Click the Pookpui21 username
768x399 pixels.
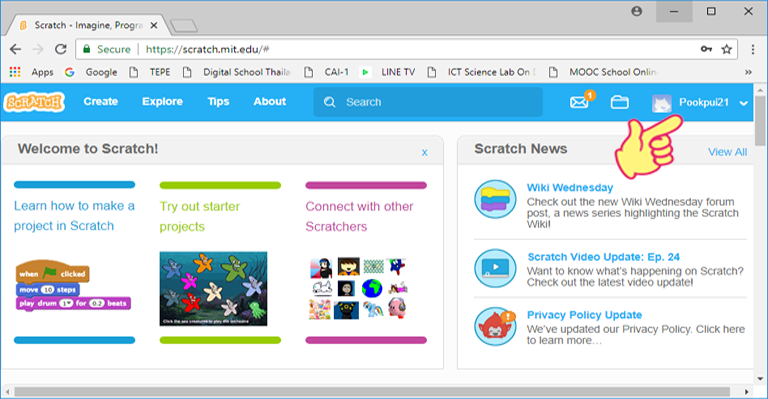704,102
